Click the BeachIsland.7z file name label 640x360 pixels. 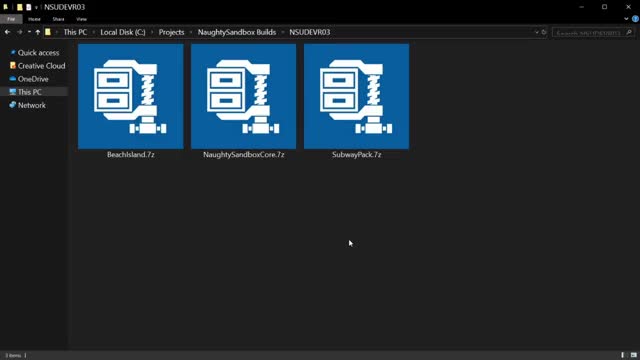click(x=131, y=155)
